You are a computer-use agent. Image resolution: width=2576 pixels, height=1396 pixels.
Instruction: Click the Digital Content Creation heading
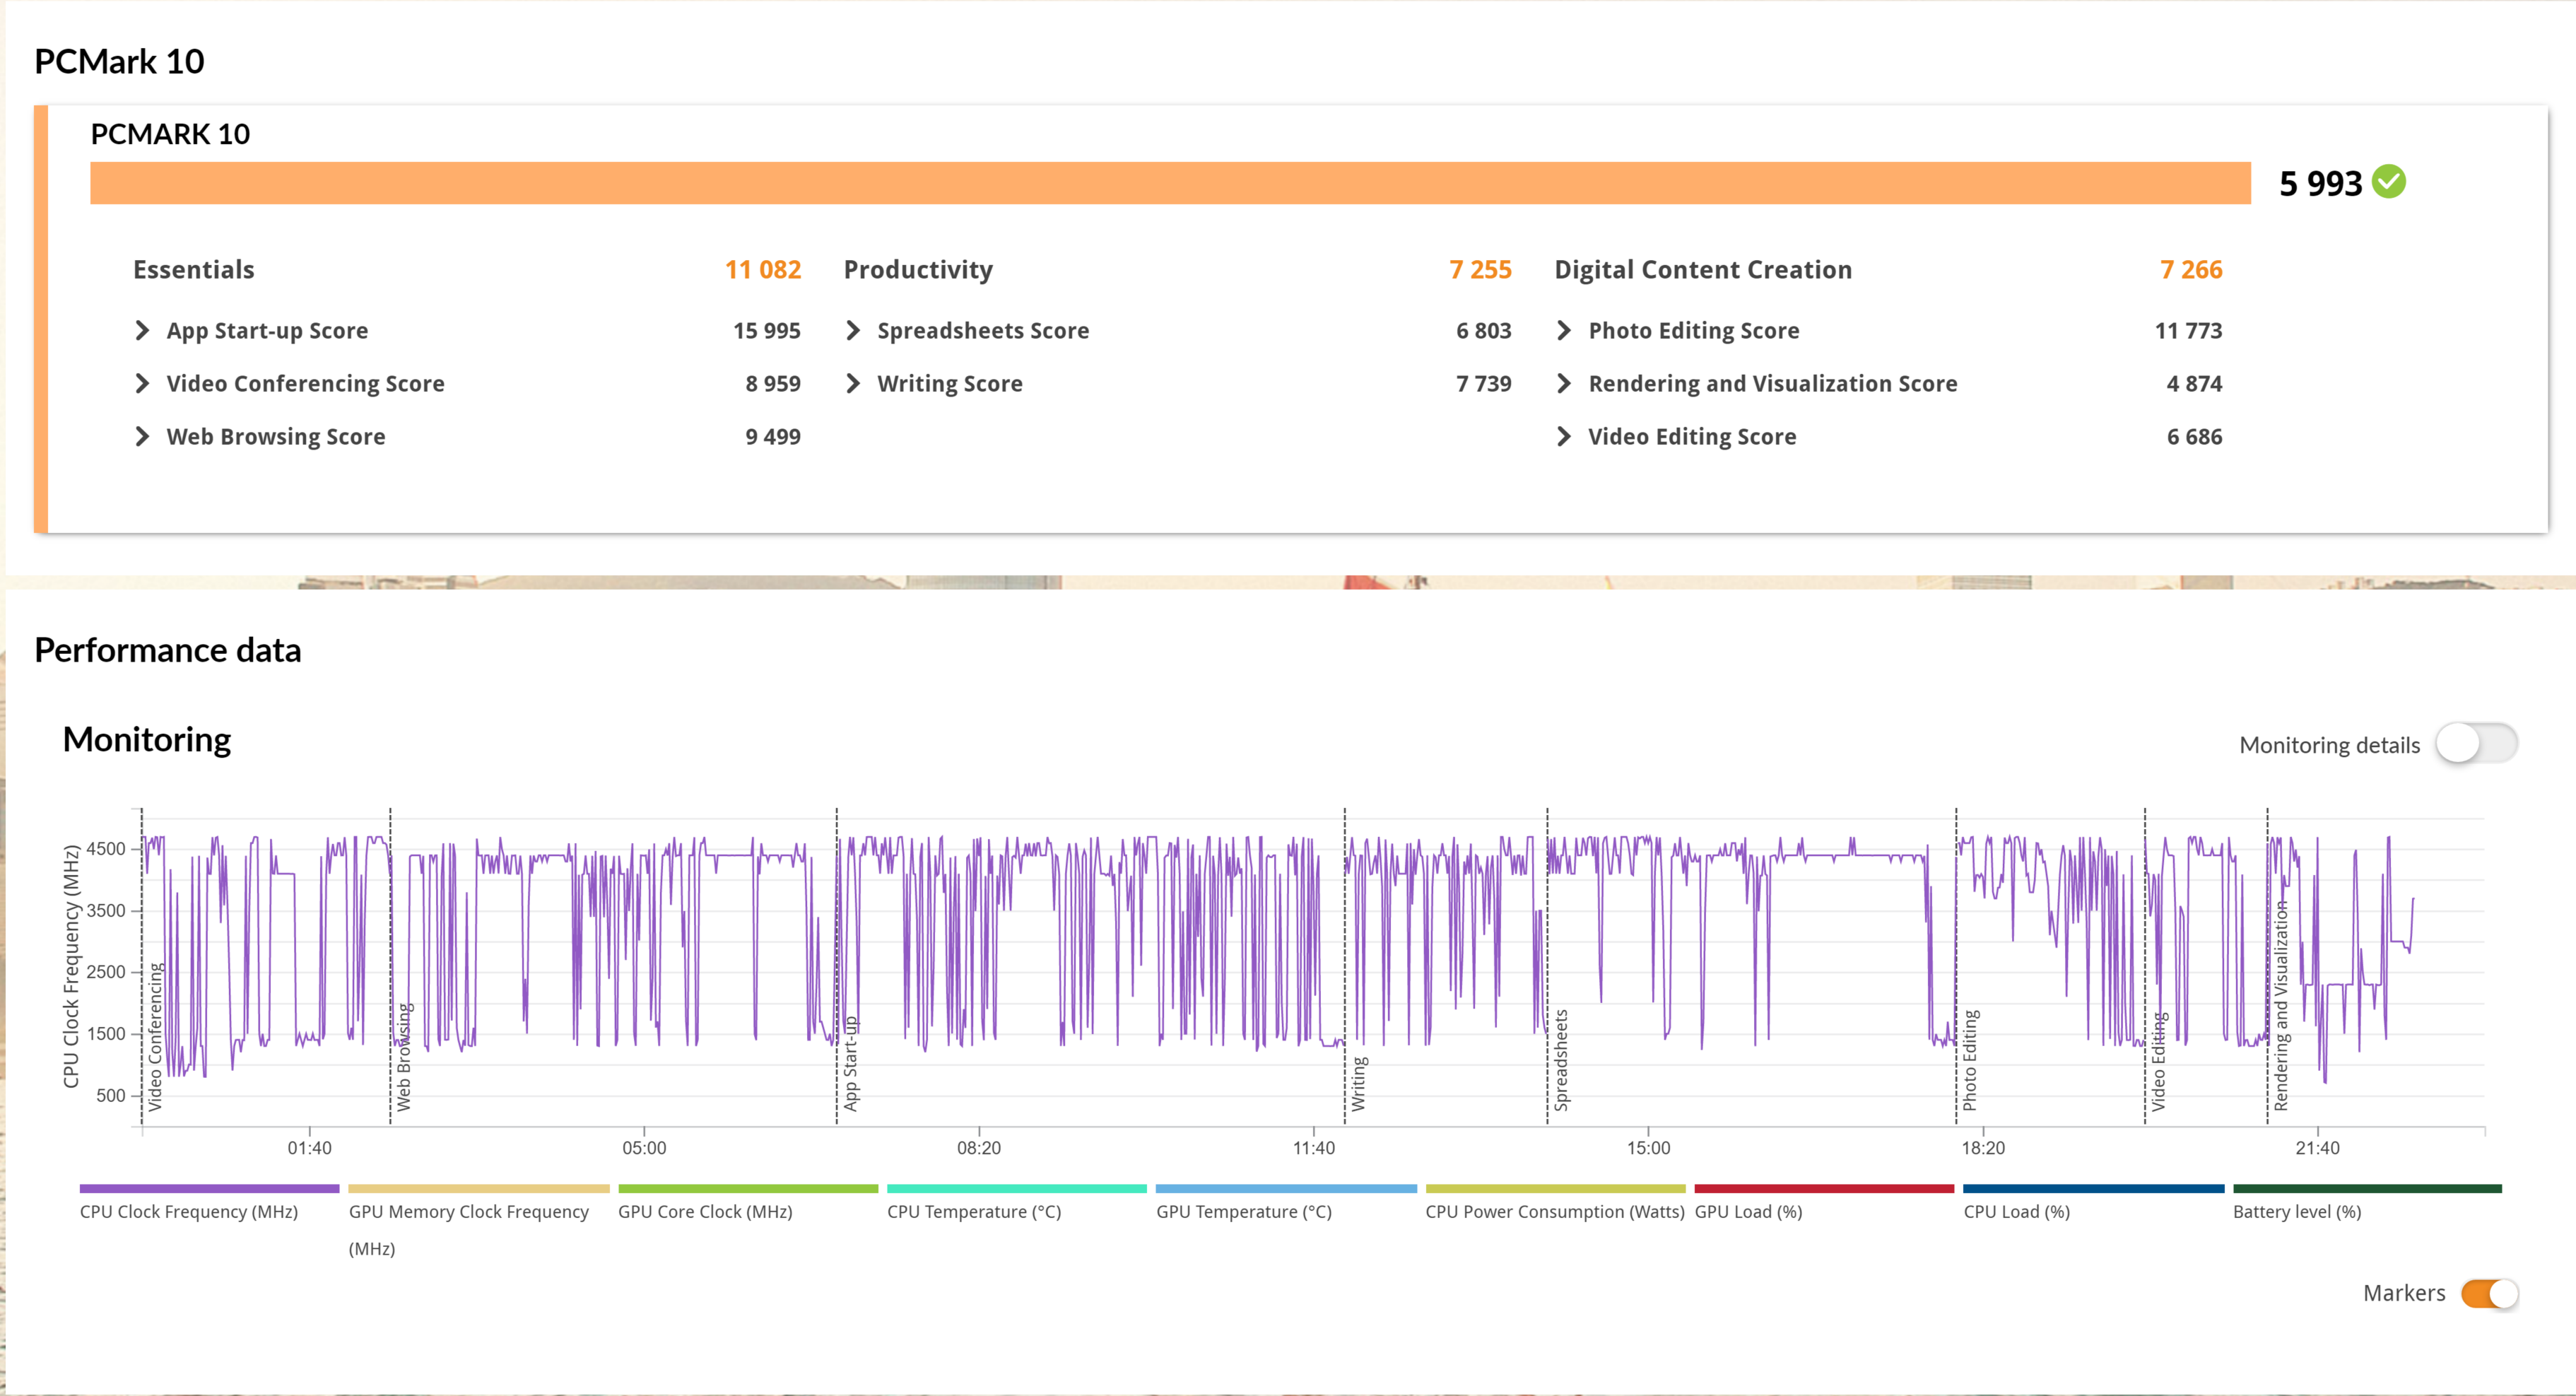click(x=1703, y=270)
